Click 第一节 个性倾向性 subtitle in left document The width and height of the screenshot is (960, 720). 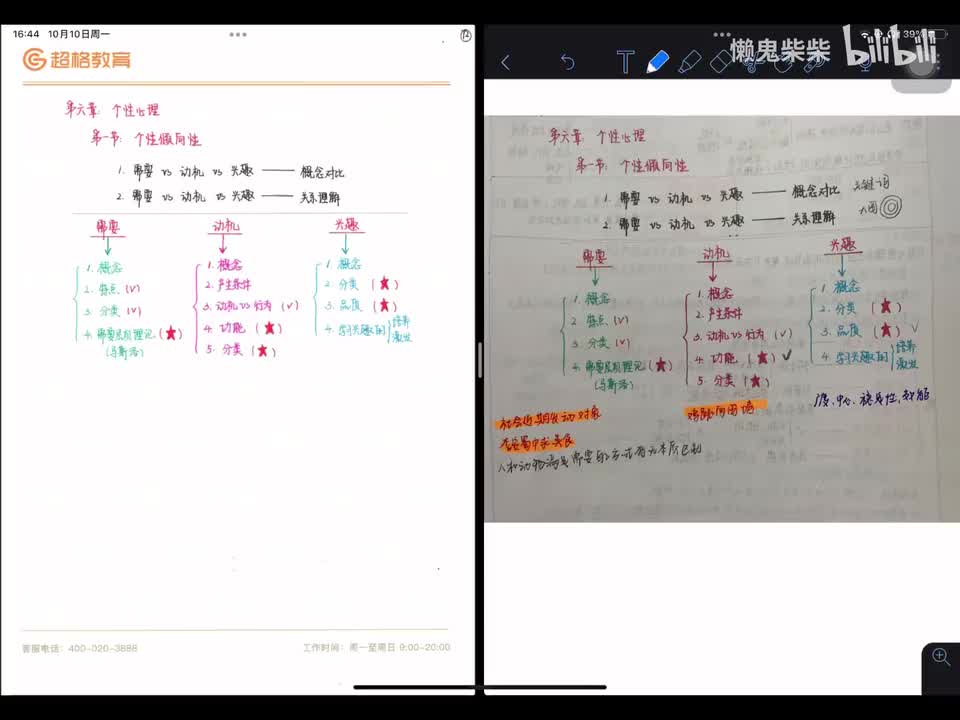(x=146, y=138)
